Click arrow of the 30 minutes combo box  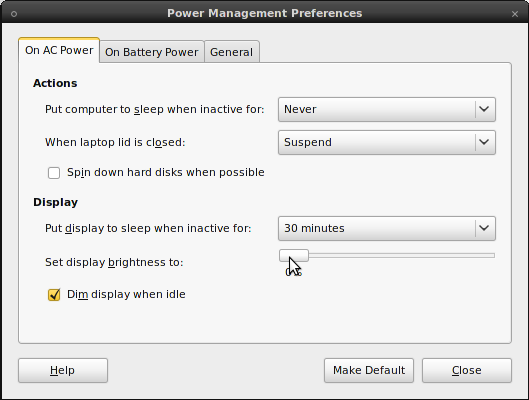[484, 228]
